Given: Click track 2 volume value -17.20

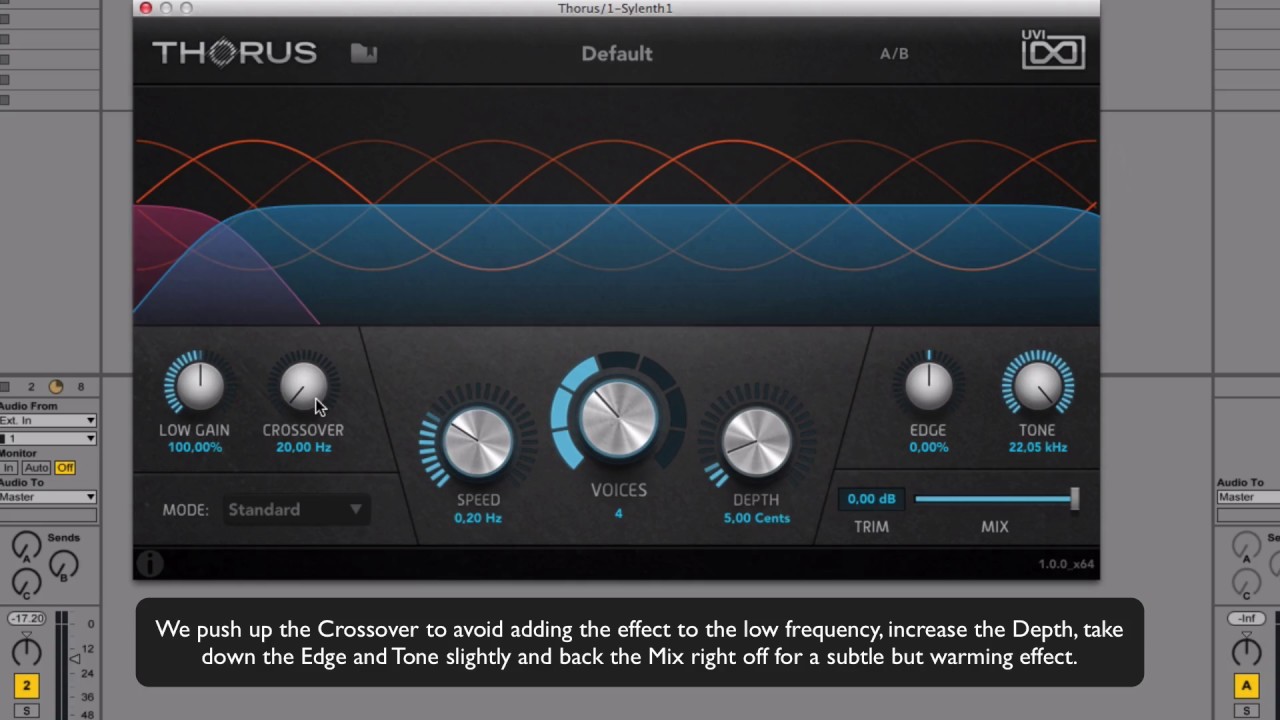Looking at the screenshot, I should (26, 619).
